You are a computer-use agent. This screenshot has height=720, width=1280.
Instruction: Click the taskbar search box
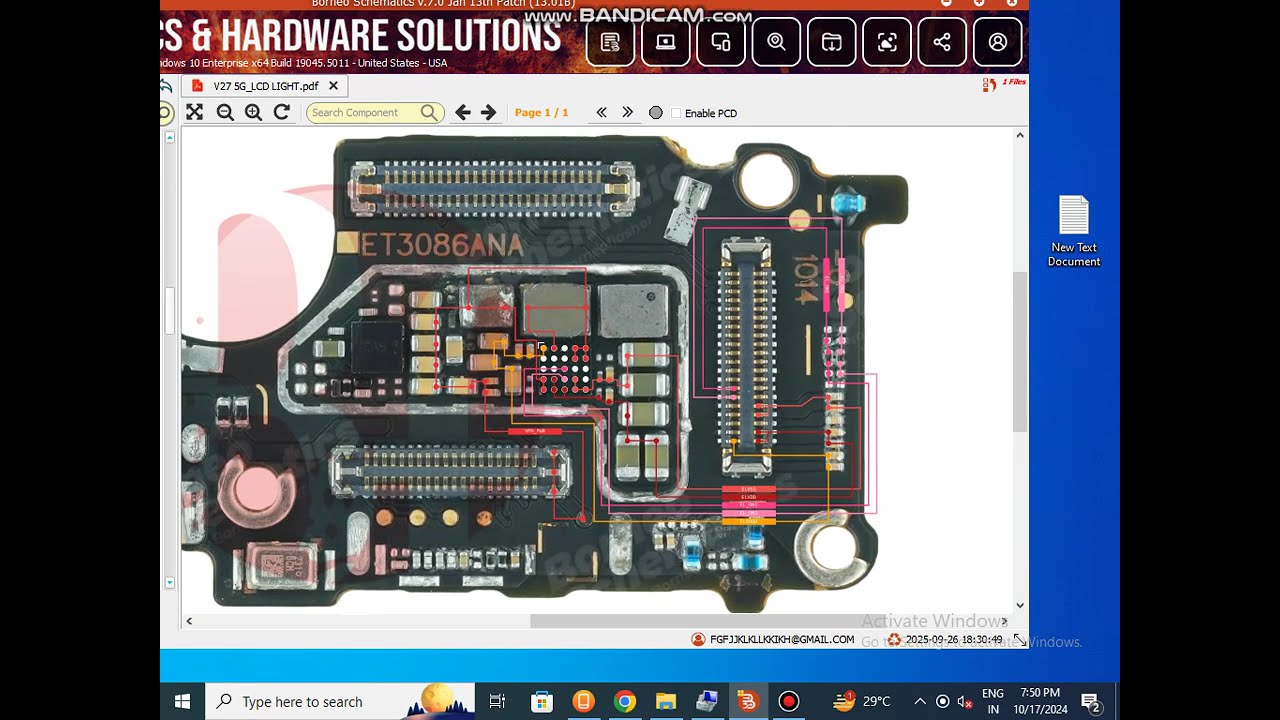click(340, 701)
